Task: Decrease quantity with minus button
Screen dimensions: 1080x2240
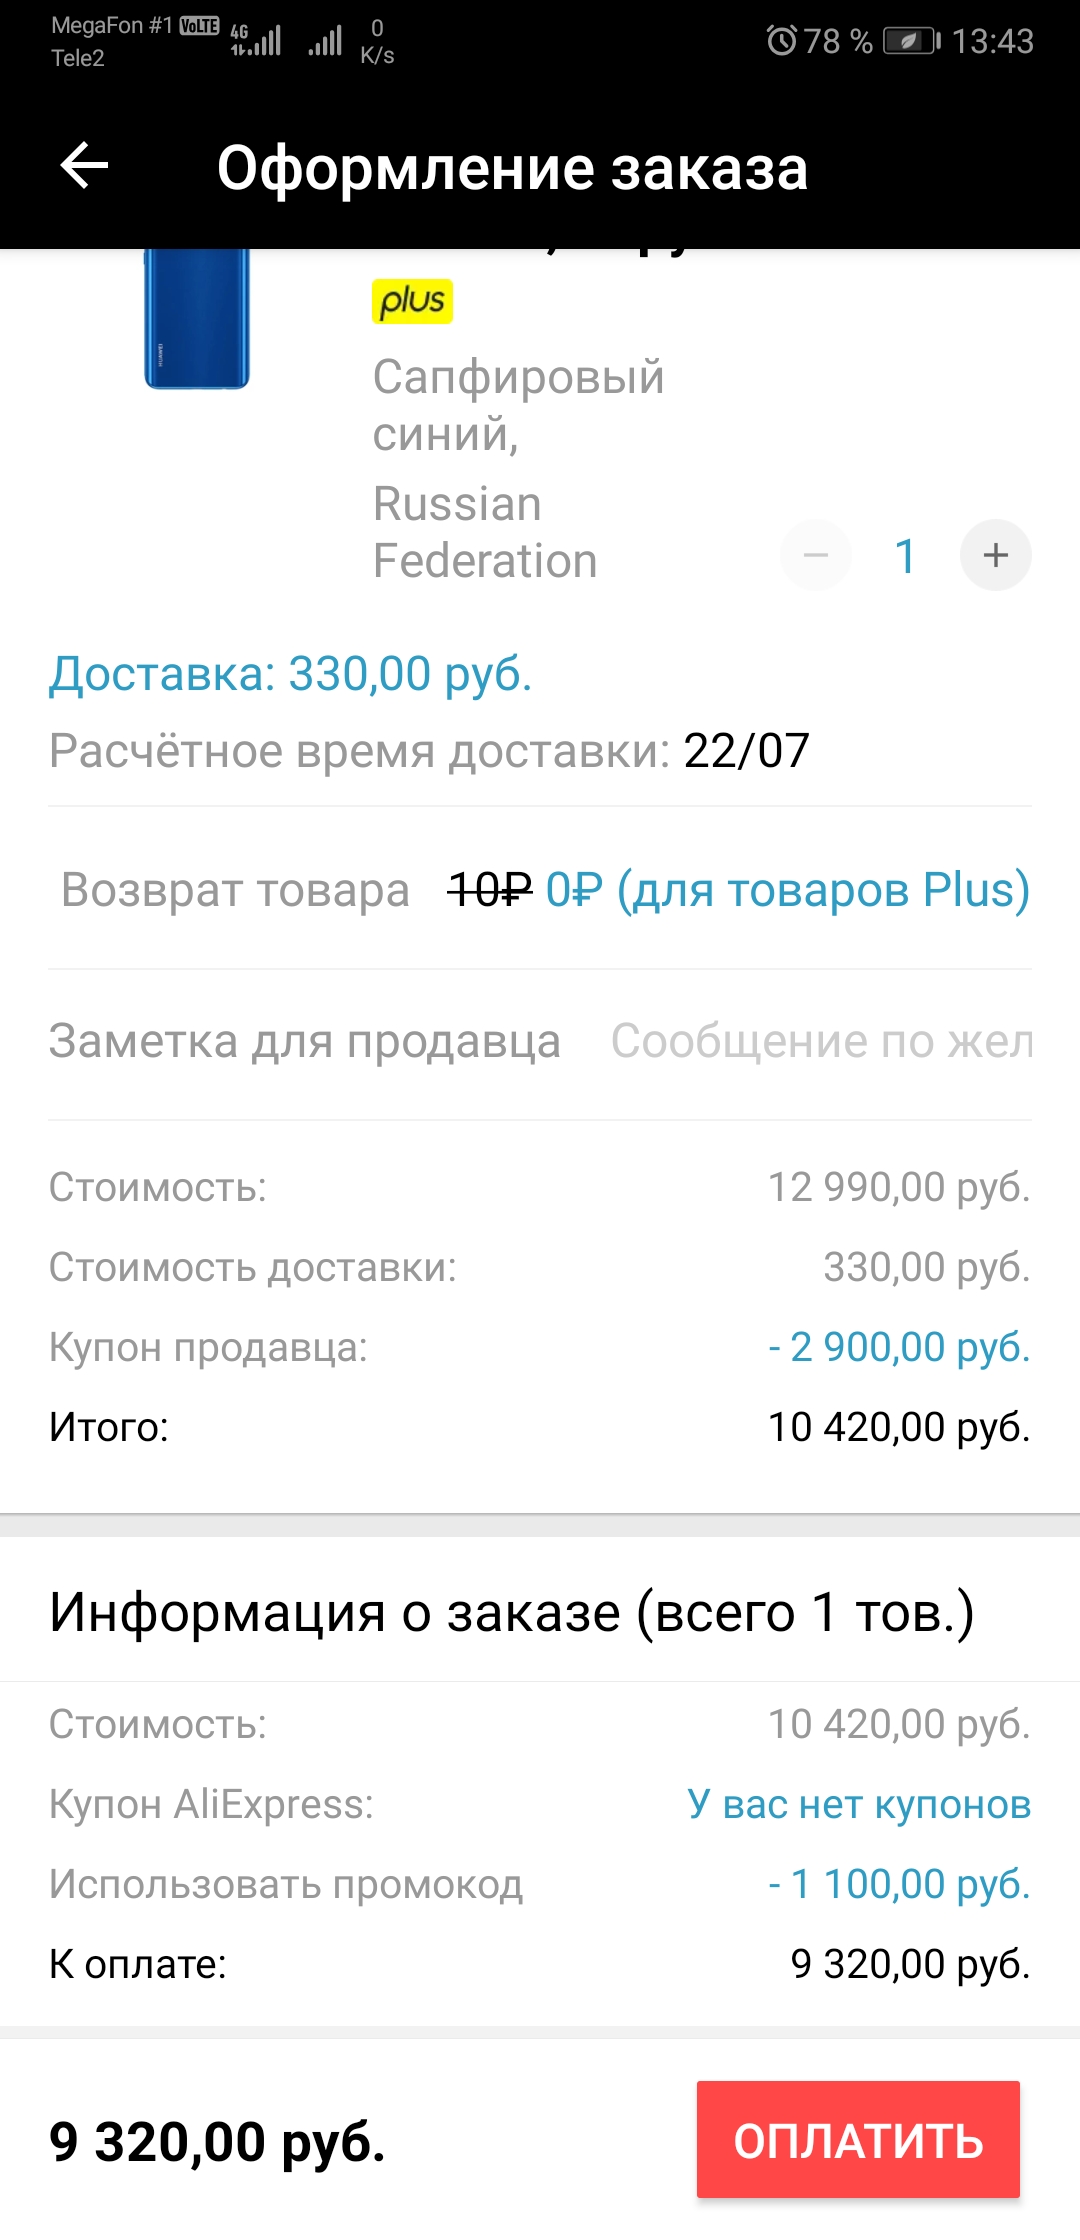Action: [816, 555]
